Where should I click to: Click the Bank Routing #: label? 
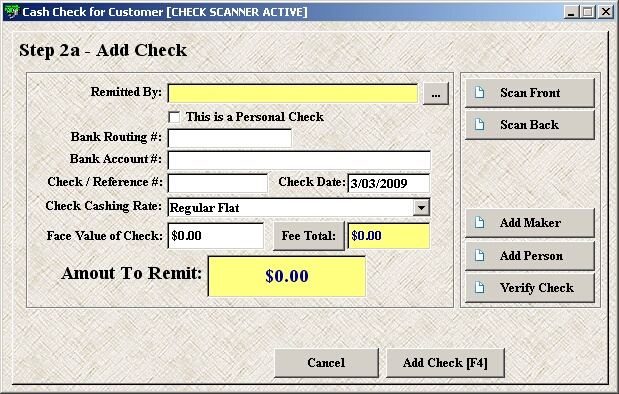pos(116,137)
